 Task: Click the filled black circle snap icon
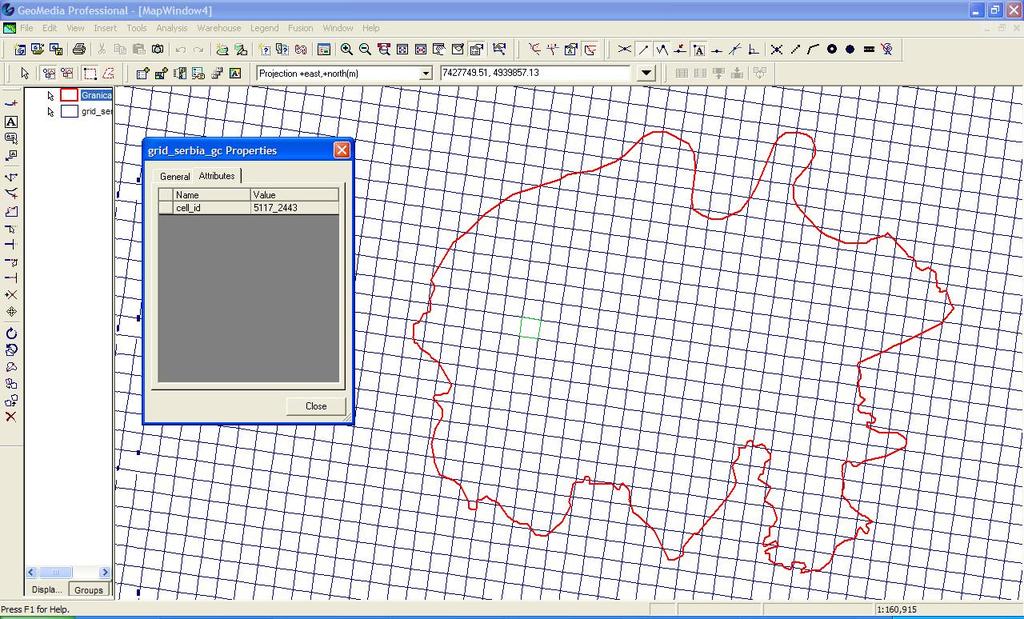coord(850,49)
